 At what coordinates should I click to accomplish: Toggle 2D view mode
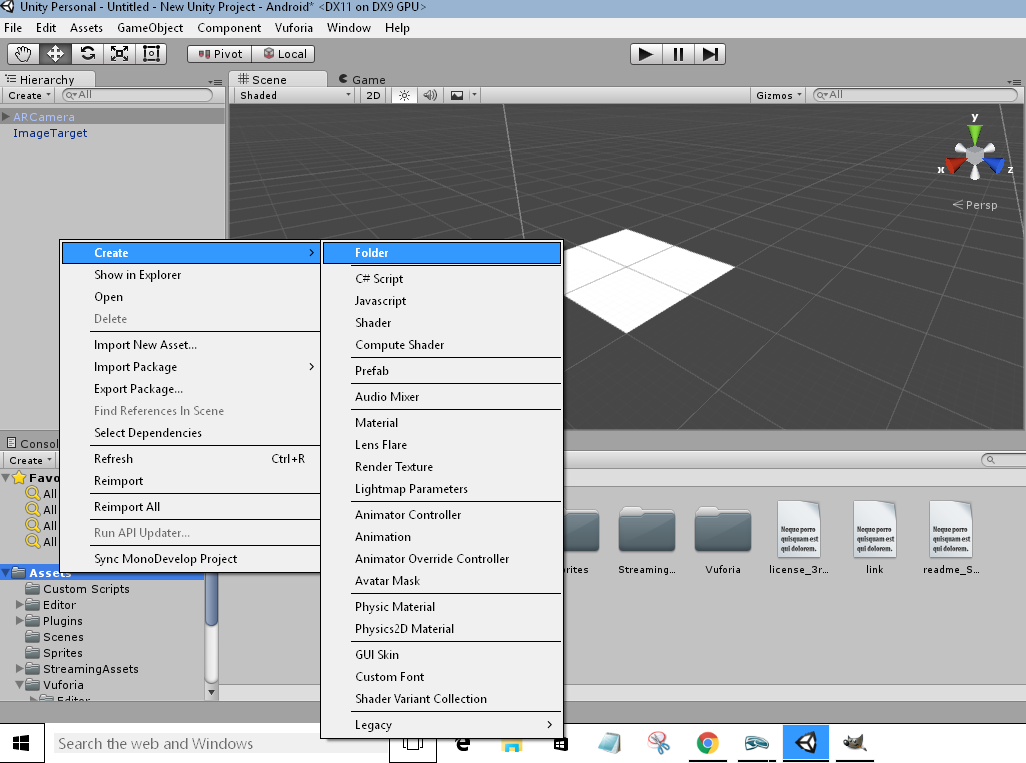[374, 94]
